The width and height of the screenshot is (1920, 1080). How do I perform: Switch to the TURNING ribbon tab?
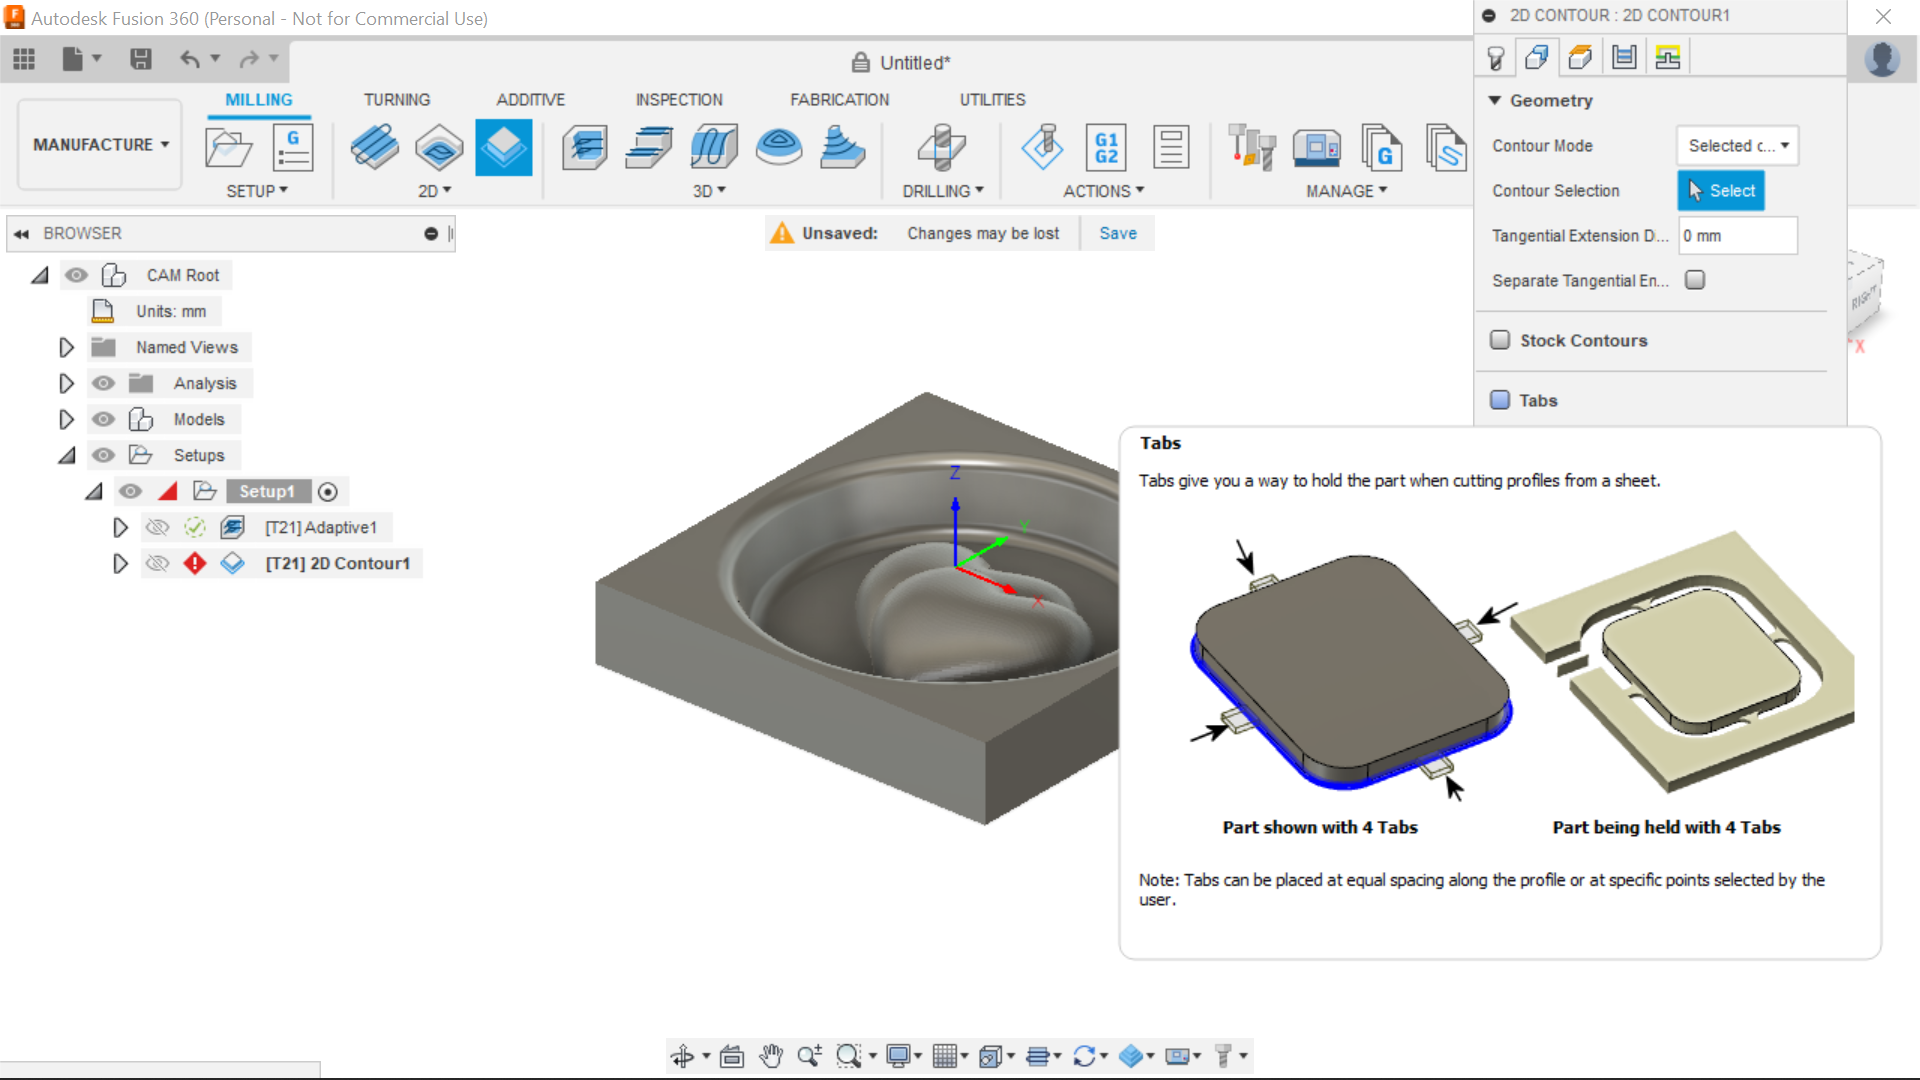coord(394,99)
